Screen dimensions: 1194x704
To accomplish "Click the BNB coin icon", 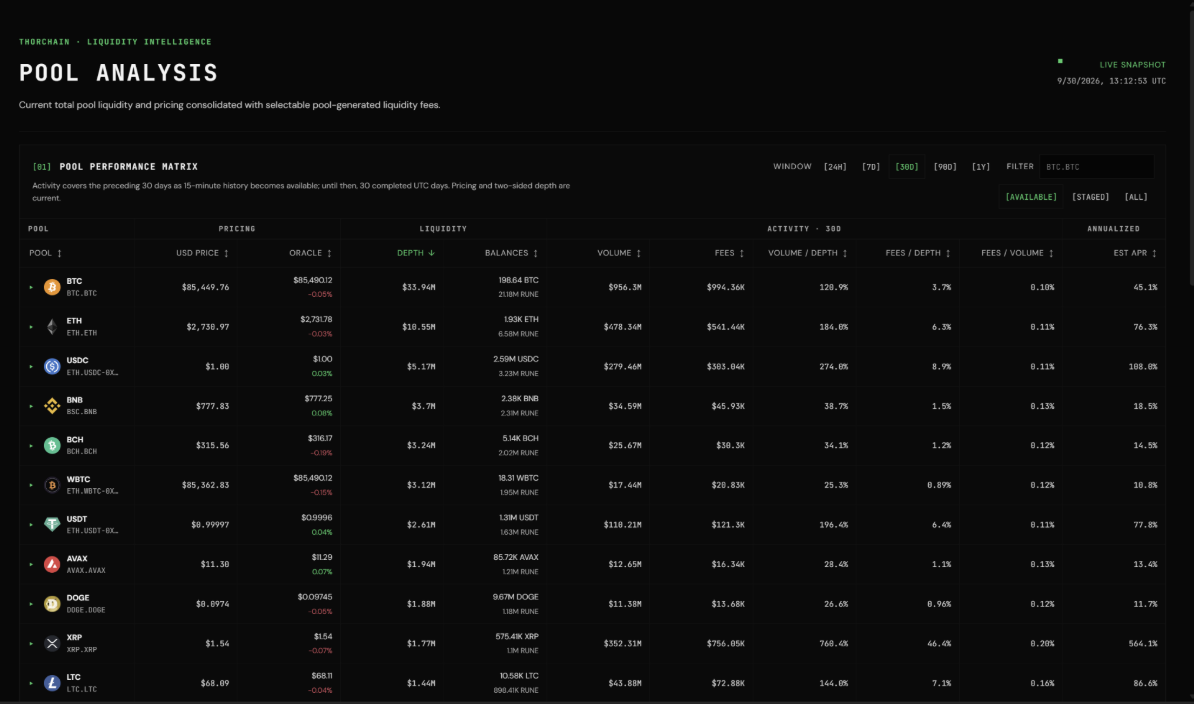I will (52, 406).
